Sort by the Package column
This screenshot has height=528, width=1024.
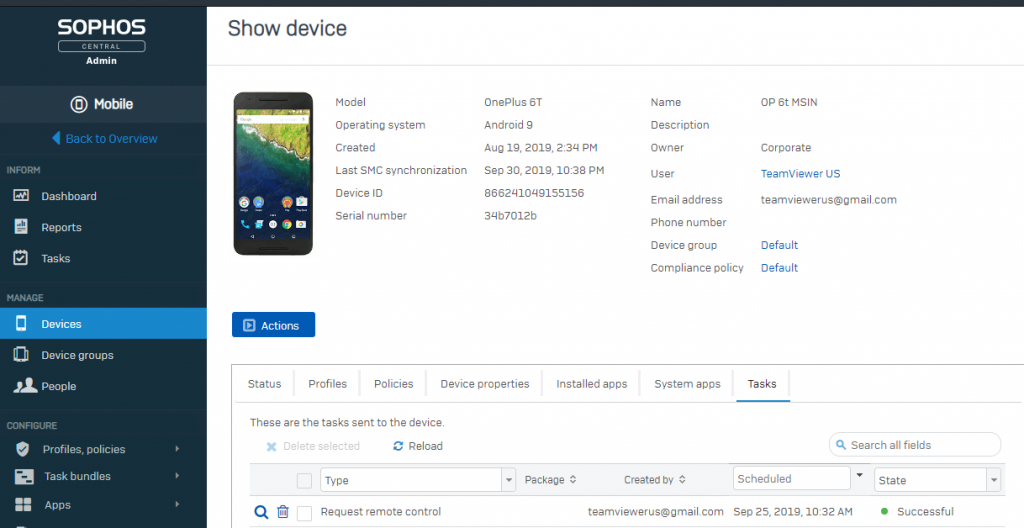pyautogui.click(x=551, y=480)
